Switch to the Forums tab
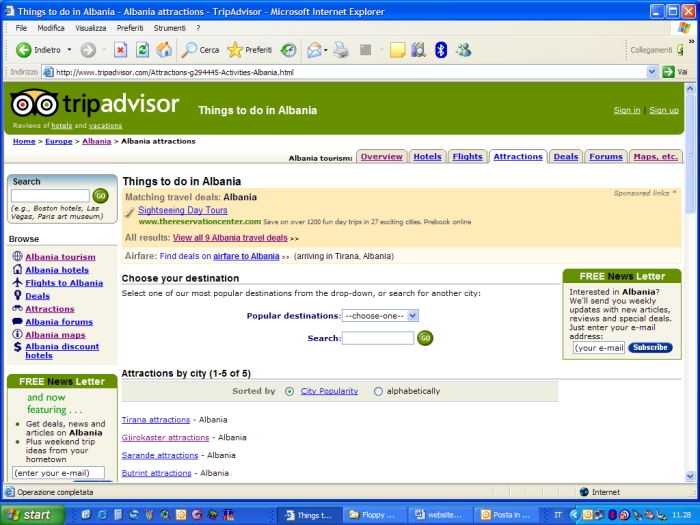 (x=606, y=157)
